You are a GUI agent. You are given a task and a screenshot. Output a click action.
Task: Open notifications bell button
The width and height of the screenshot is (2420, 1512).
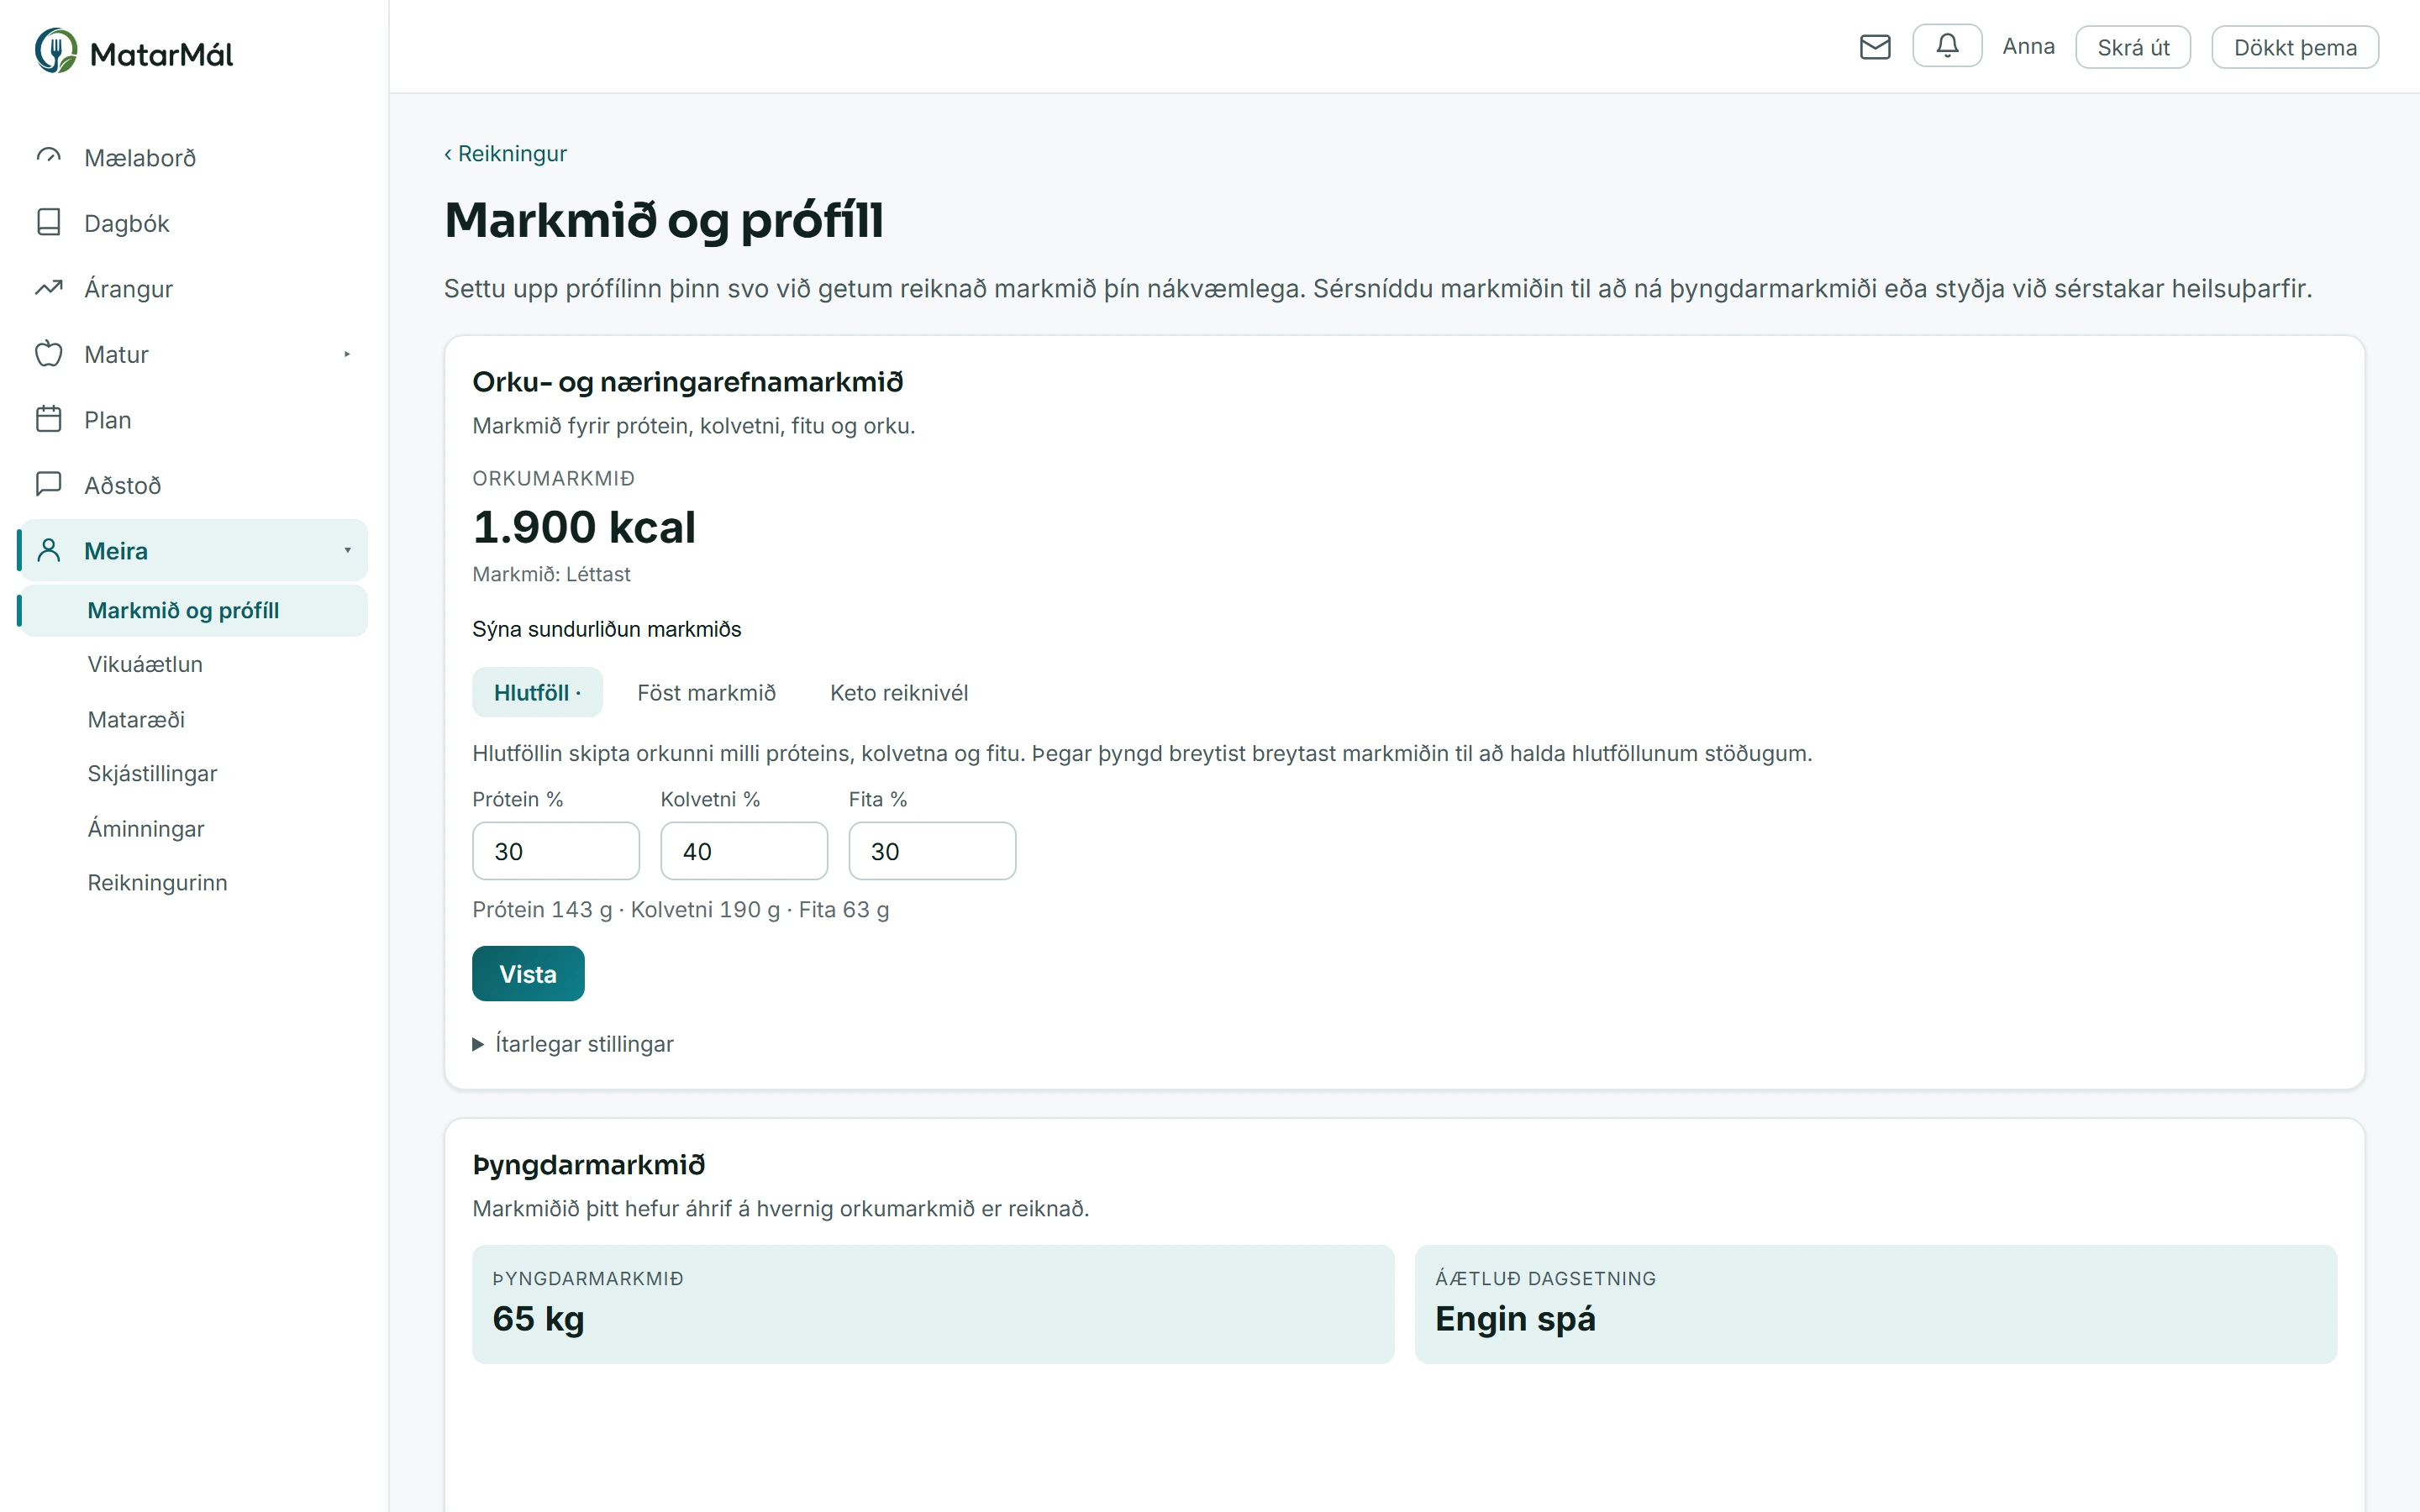(1947, 46)
